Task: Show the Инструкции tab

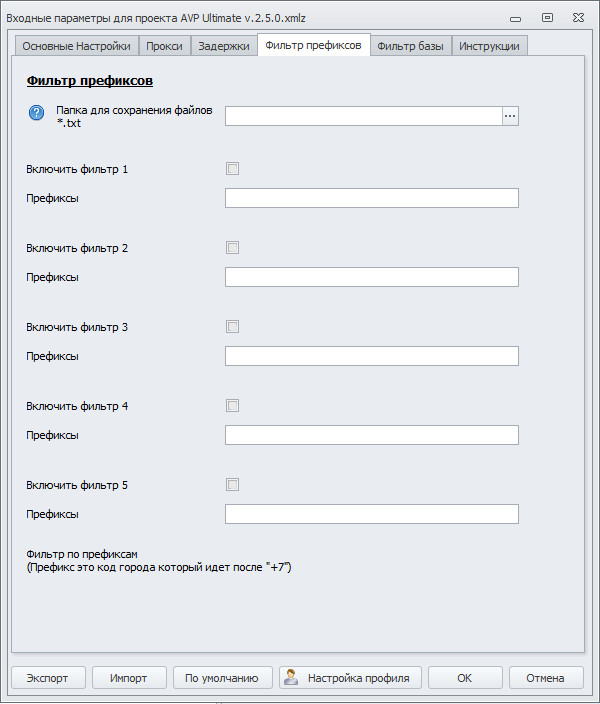Action: [489, 46]
